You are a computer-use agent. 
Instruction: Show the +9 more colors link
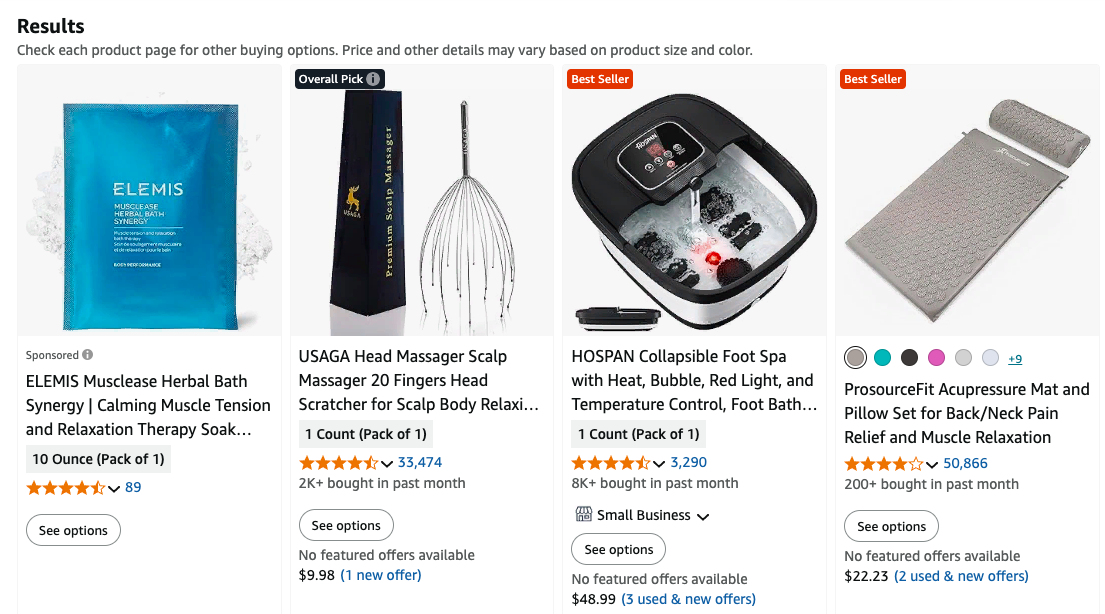tap(1014, 359)
